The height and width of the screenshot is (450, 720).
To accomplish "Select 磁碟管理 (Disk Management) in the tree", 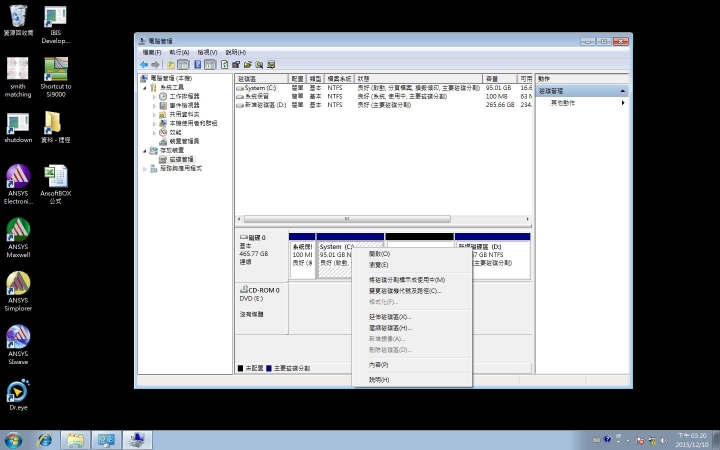I will coord(181,159).
